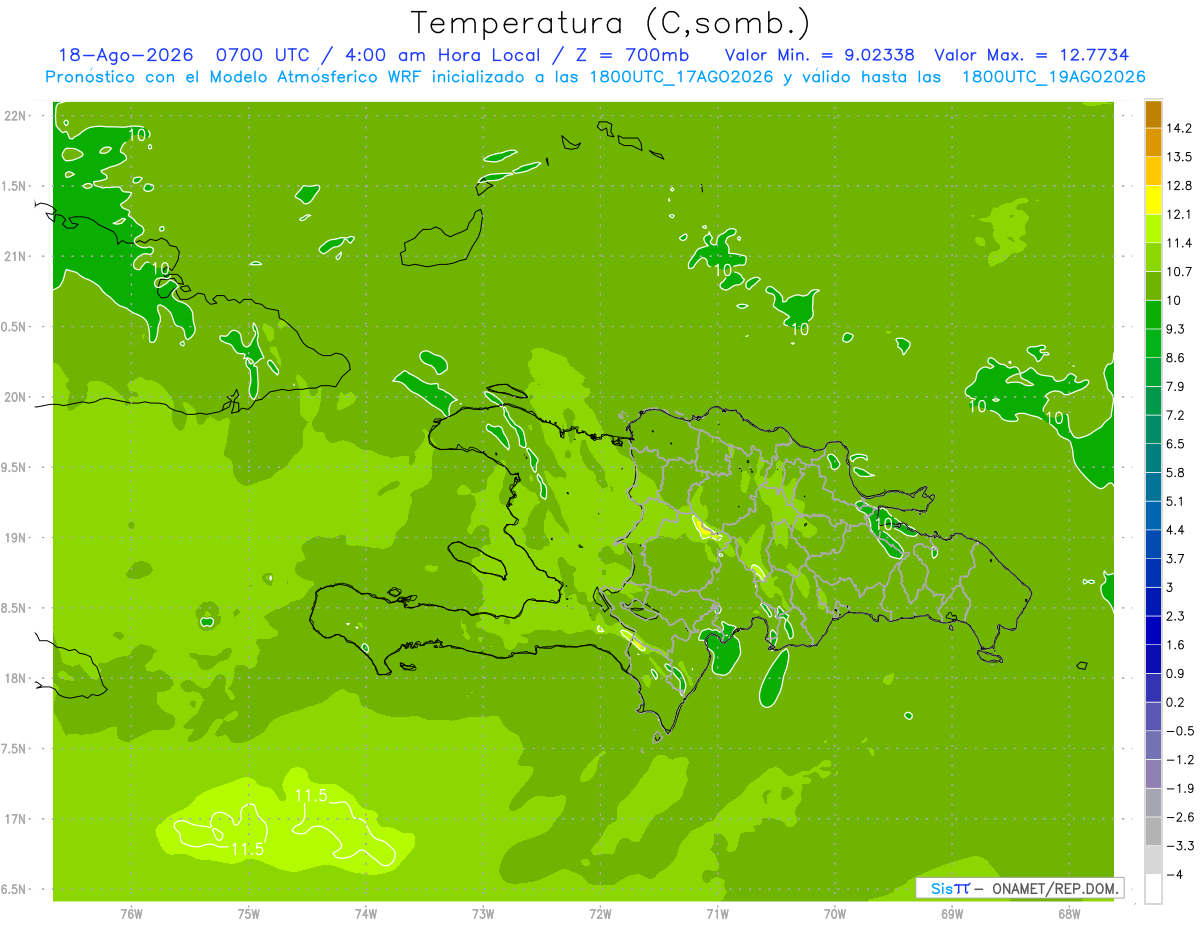This screenshot has width=1200, height=927.
Task: Select the pressure level "Z = 700mb"
Action: tap(633, 55)
